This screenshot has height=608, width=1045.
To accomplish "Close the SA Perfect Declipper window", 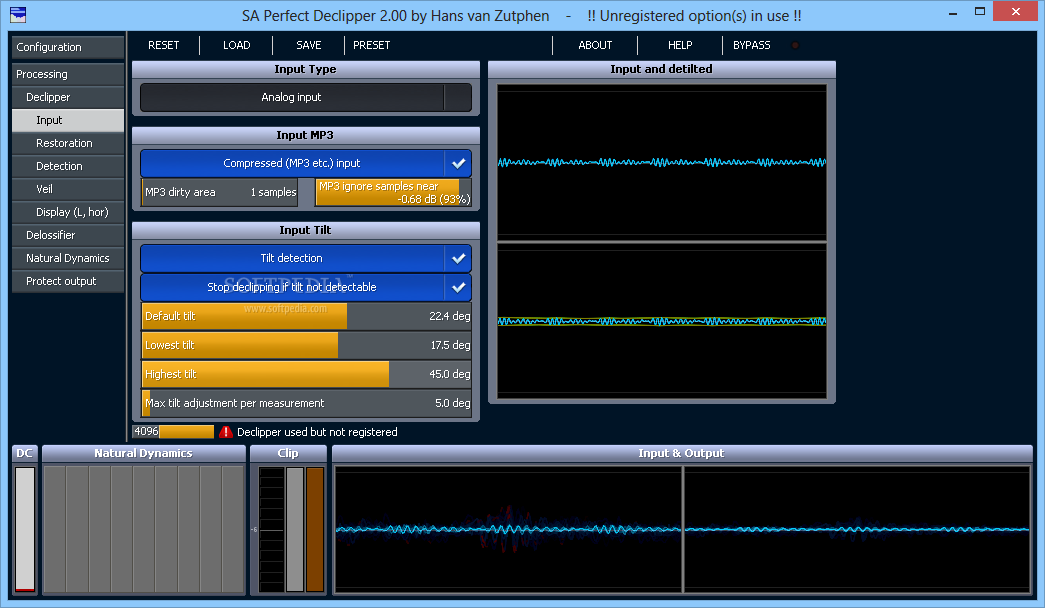I will (1016, 11).
